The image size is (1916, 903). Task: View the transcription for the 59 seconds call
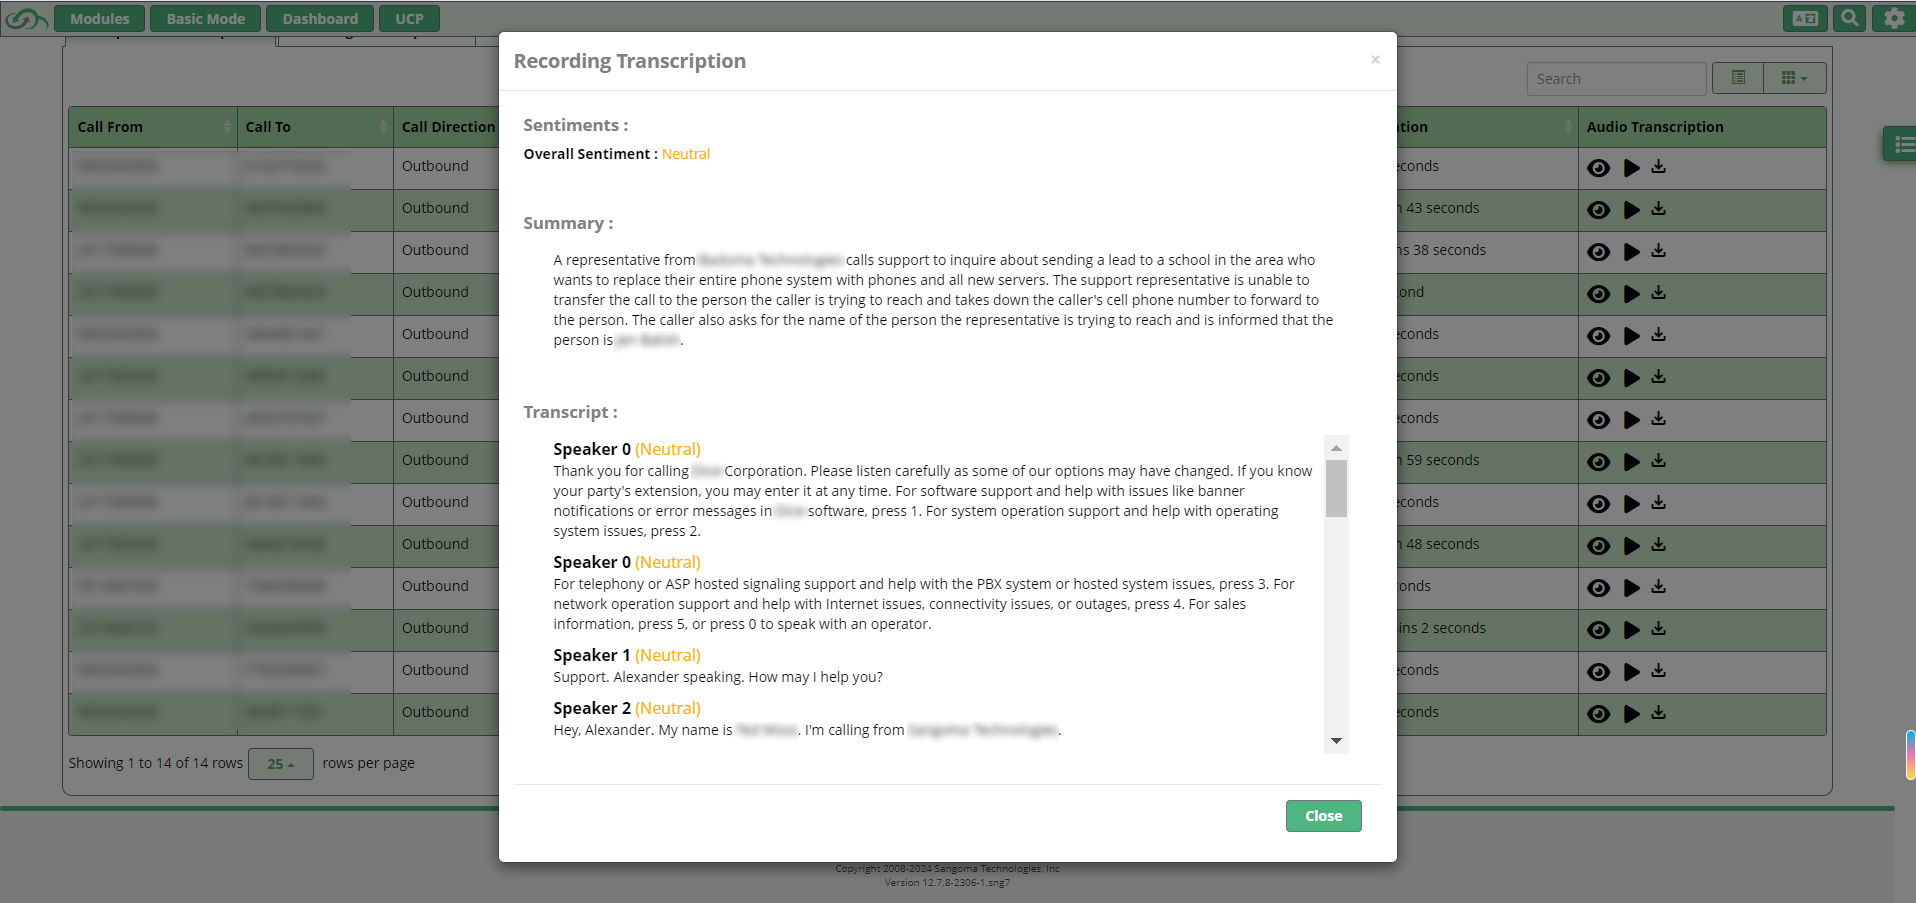click(1598, 462)
